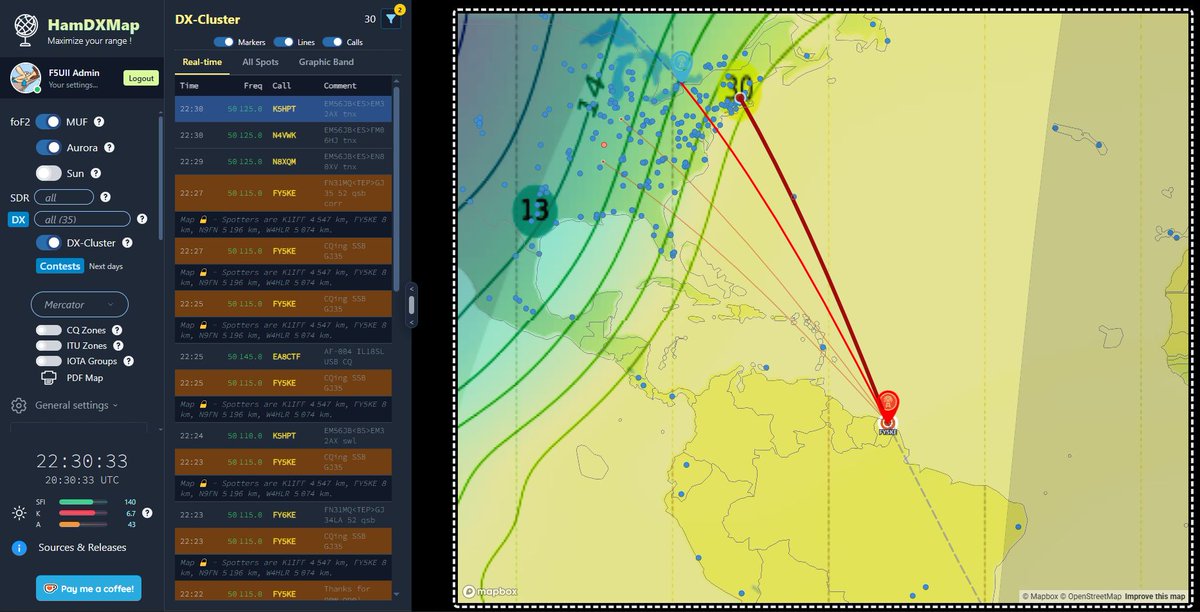Click the SFI progress bar

(83, 502)
